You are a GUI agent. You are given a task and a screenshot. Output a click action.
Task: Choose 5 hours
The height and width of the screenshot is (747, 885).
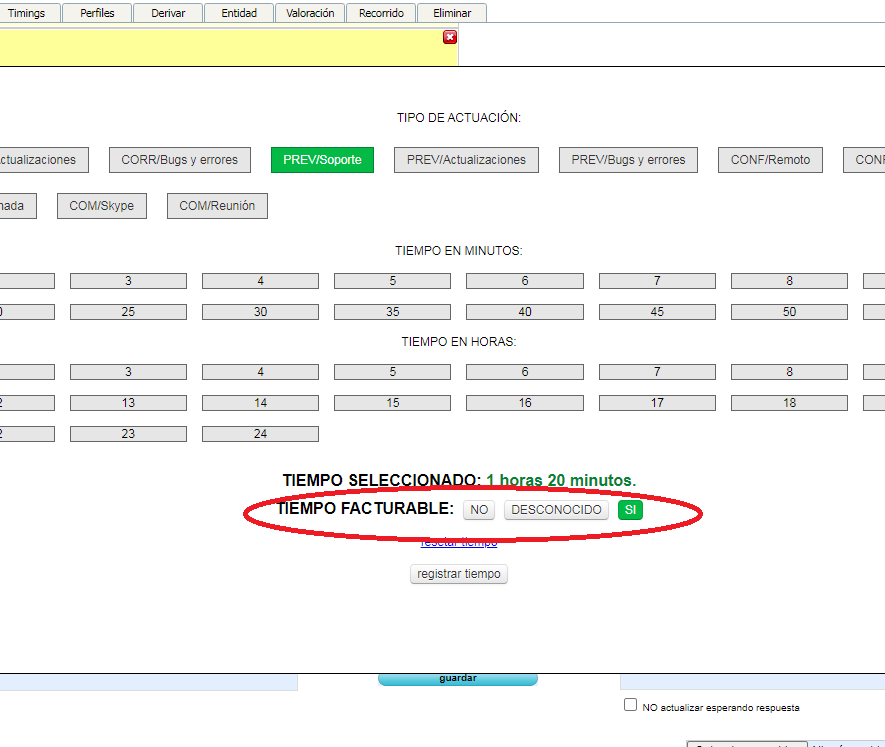pos(392,372)
